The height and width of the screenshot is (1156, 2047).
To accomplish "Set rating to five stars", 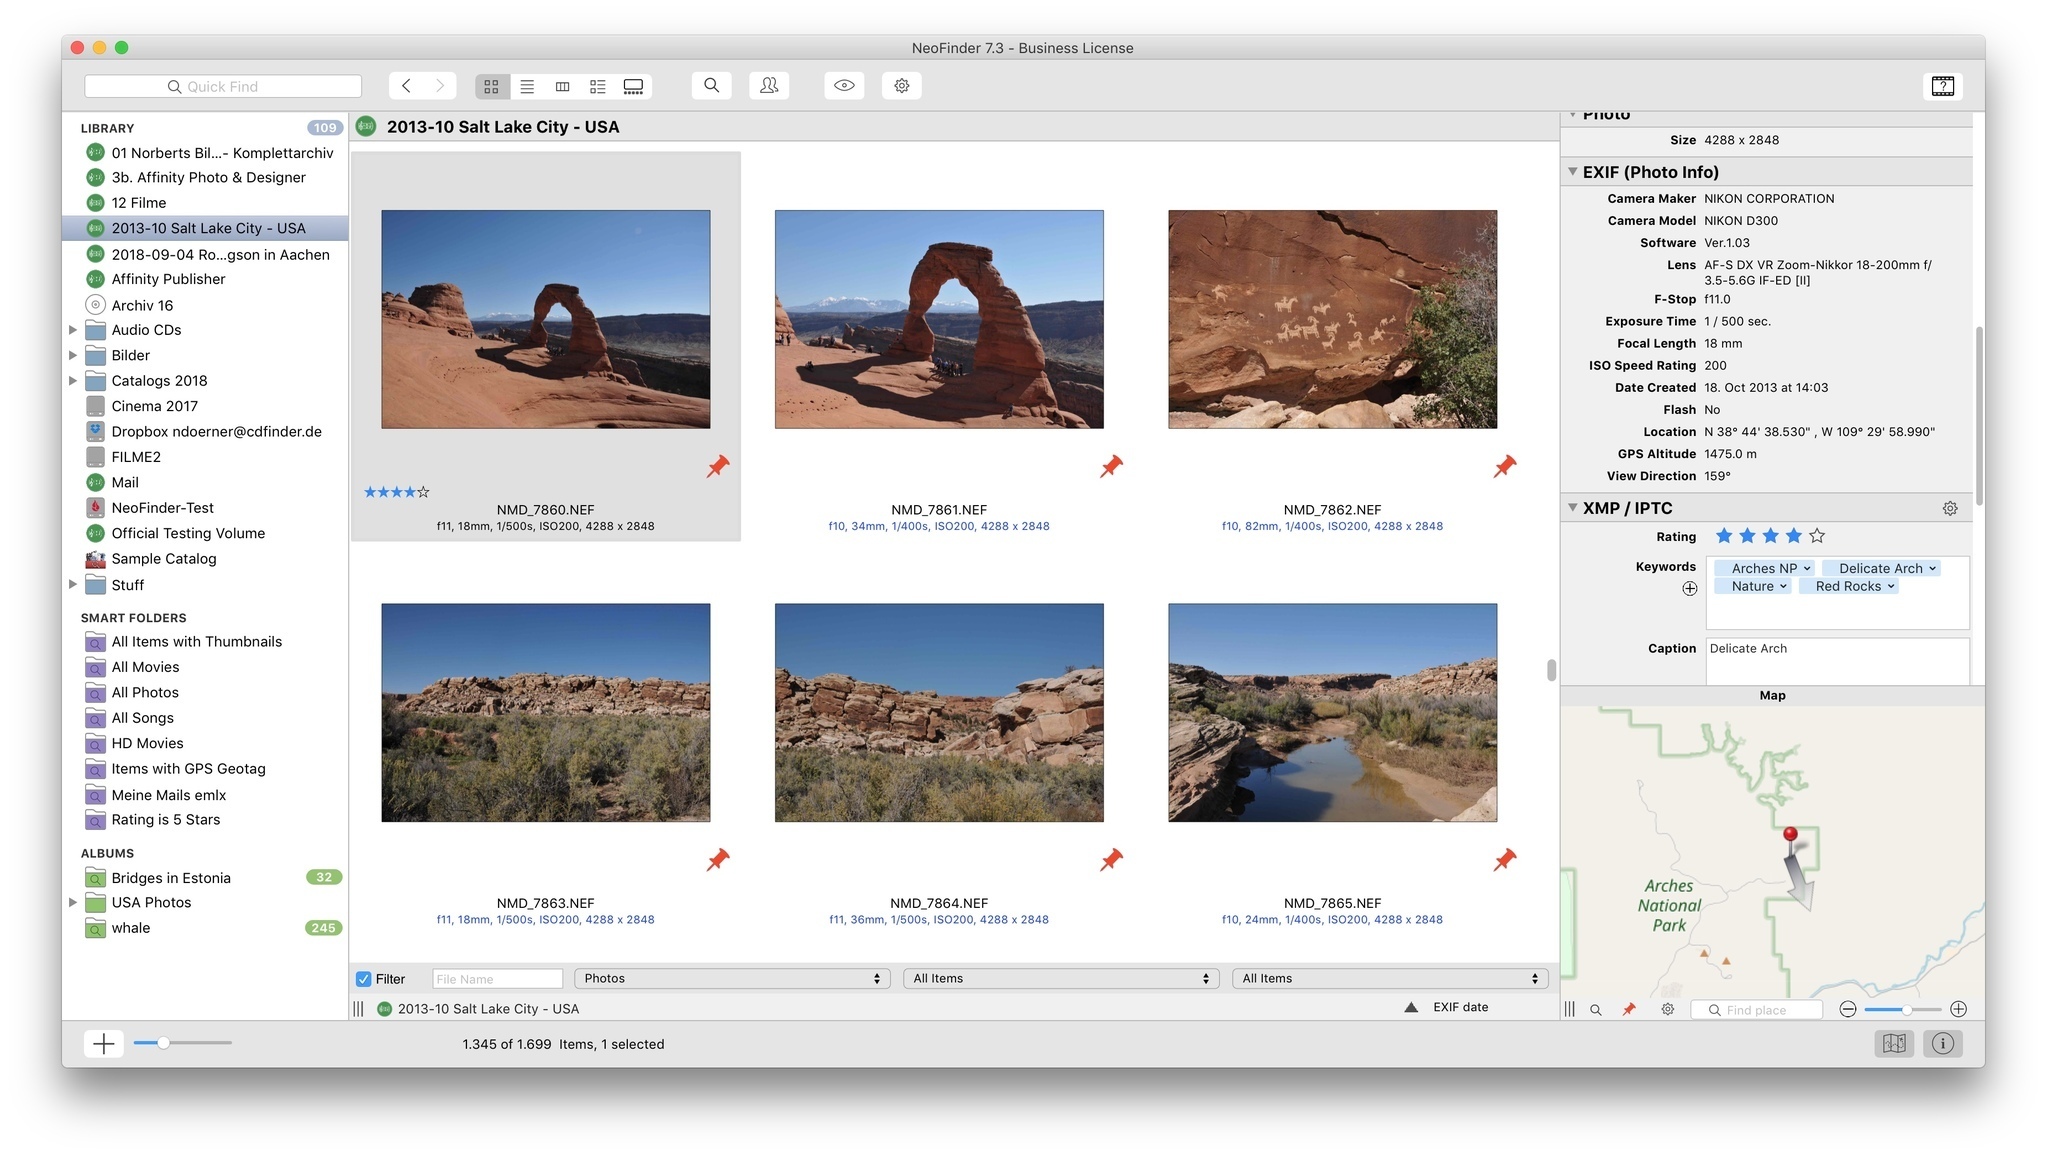I will pos(1817,537).
